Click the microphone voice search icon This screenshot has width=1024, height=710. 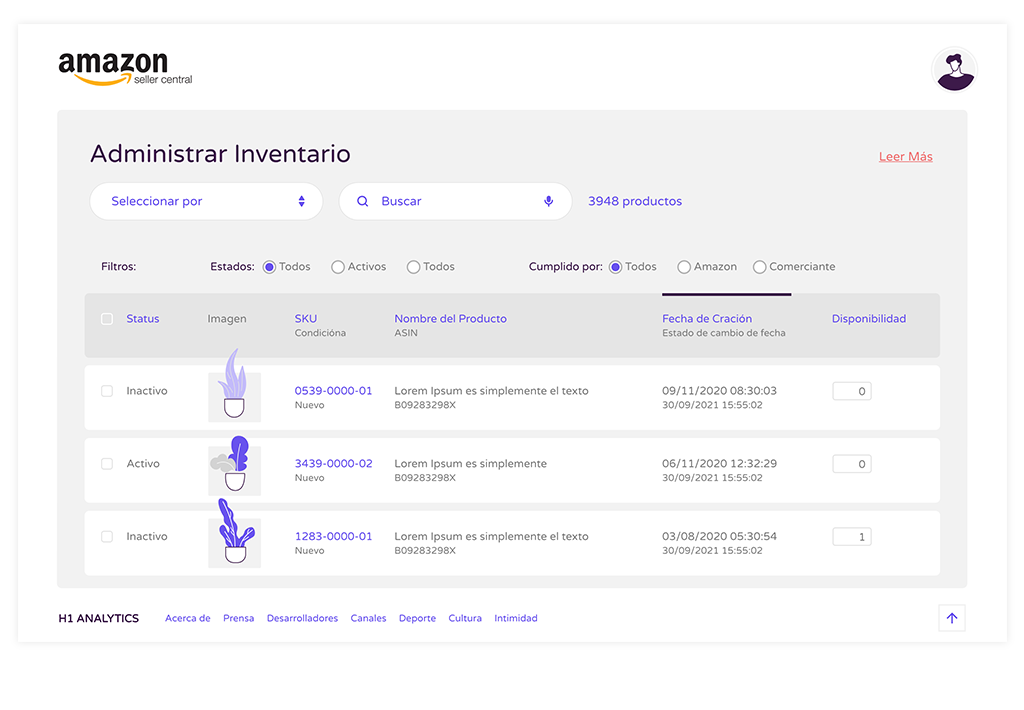click(548, 201)
